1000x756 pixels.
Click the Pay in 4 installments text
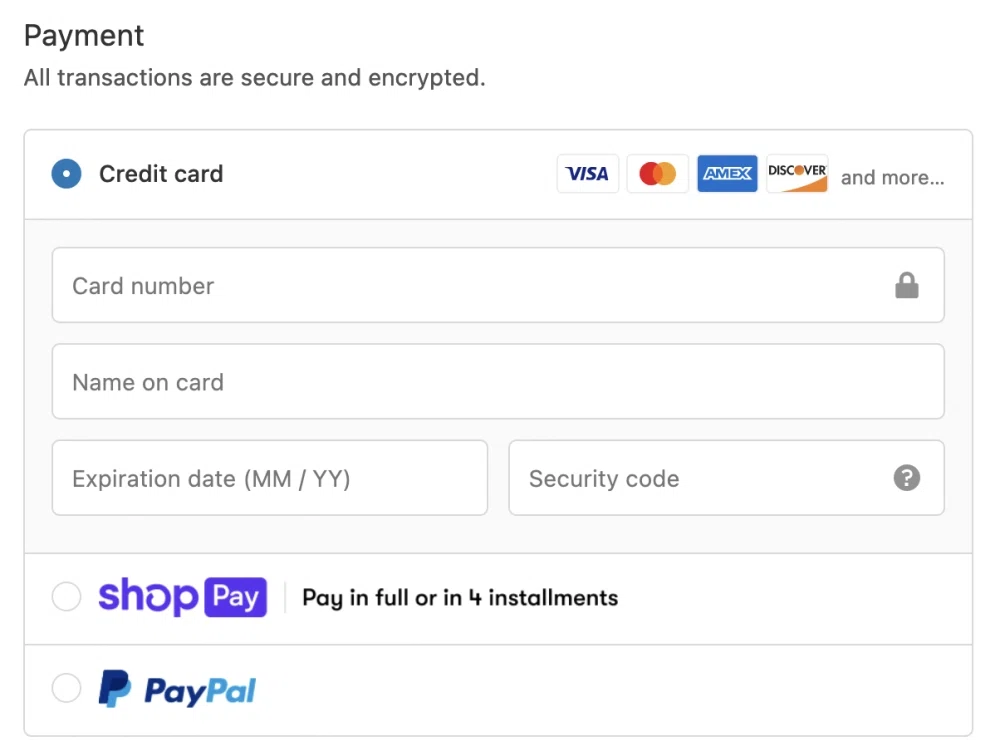(x=459, y=597)
